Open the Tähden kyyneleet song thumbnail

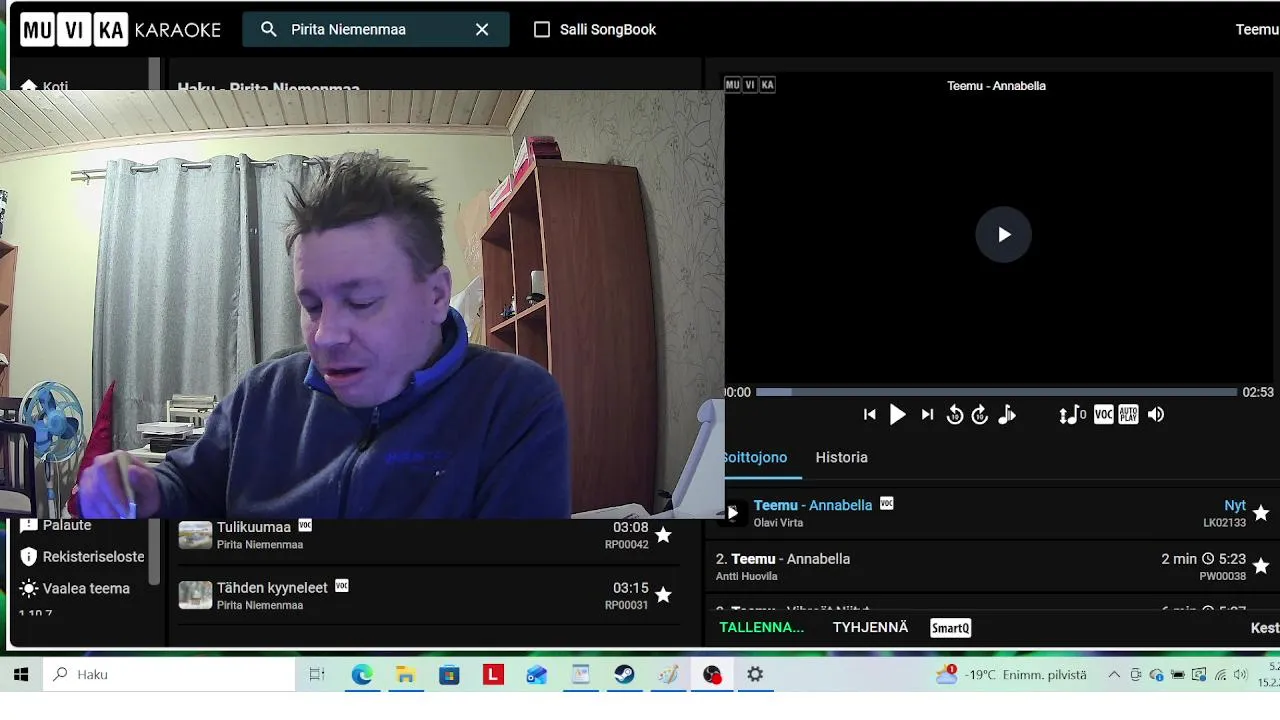tap(195, 595)
